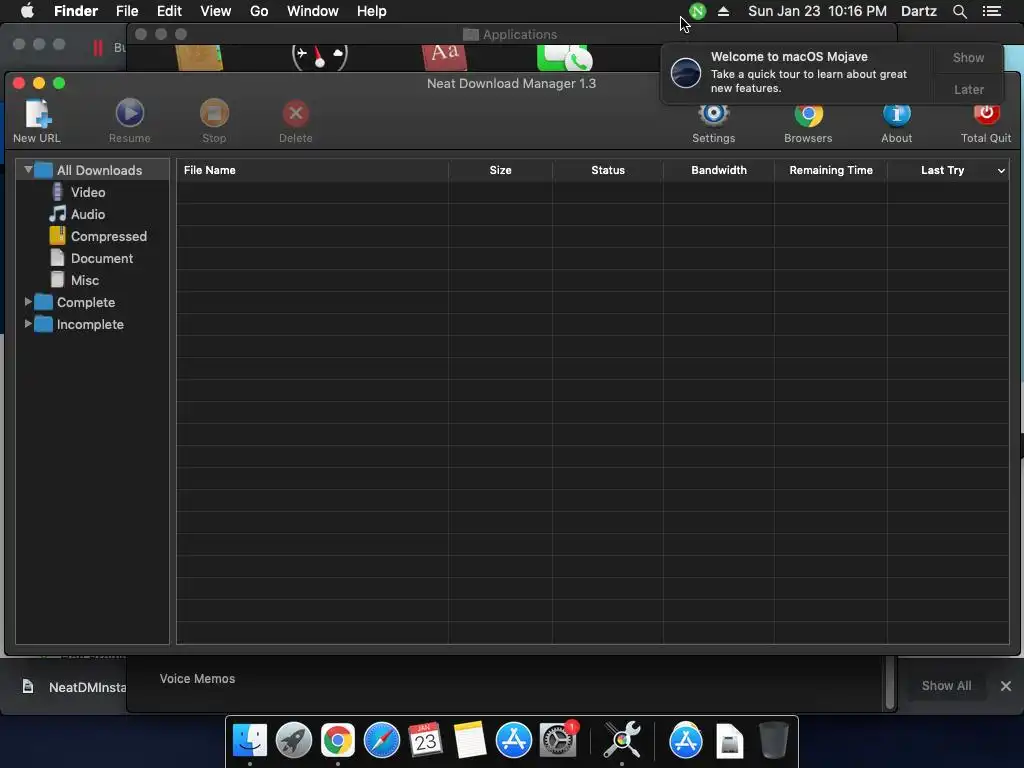Viewport: 1024px width, 768px height.
Task: Open the About info icon
Action: pyautogui.click(x=897, y=115)
